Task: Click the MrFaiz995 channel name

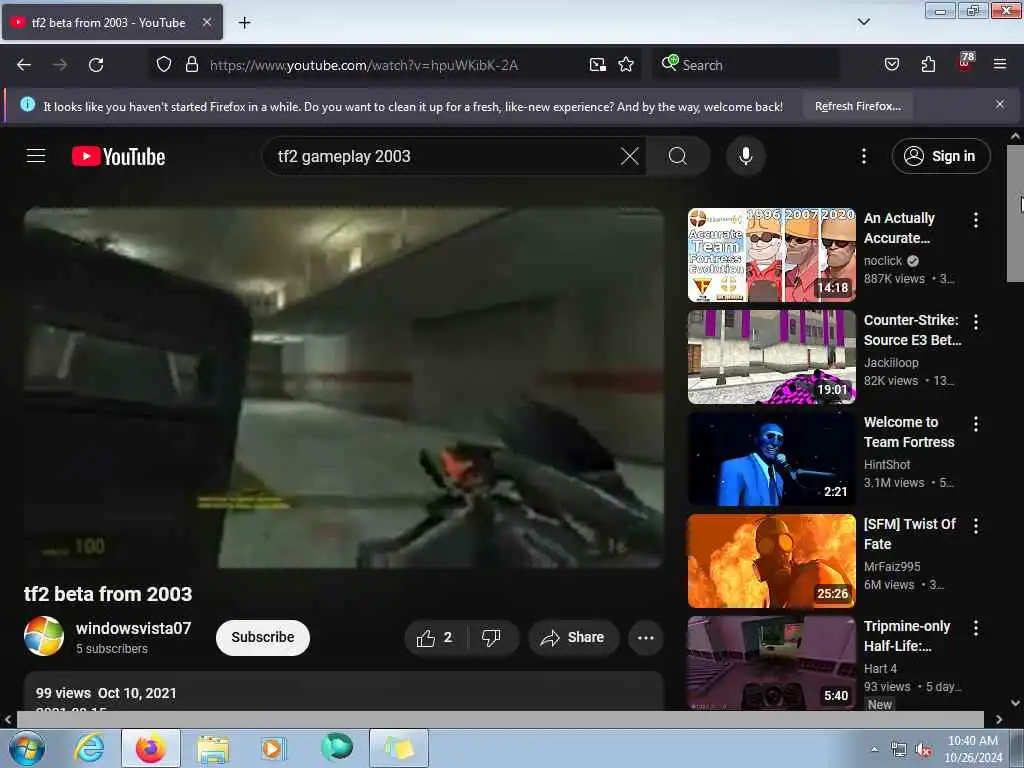Action: pyautogui.click(x=892, y=566)
